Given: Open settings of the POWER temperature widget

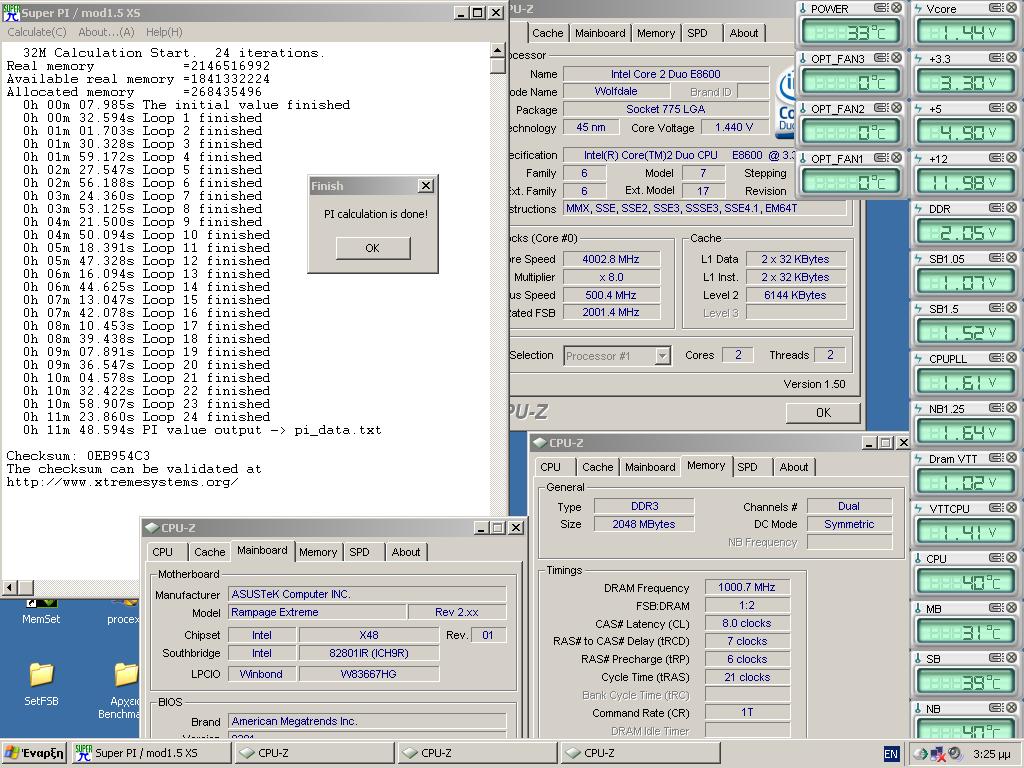Looking at the screenshot, I should [881, 8].
